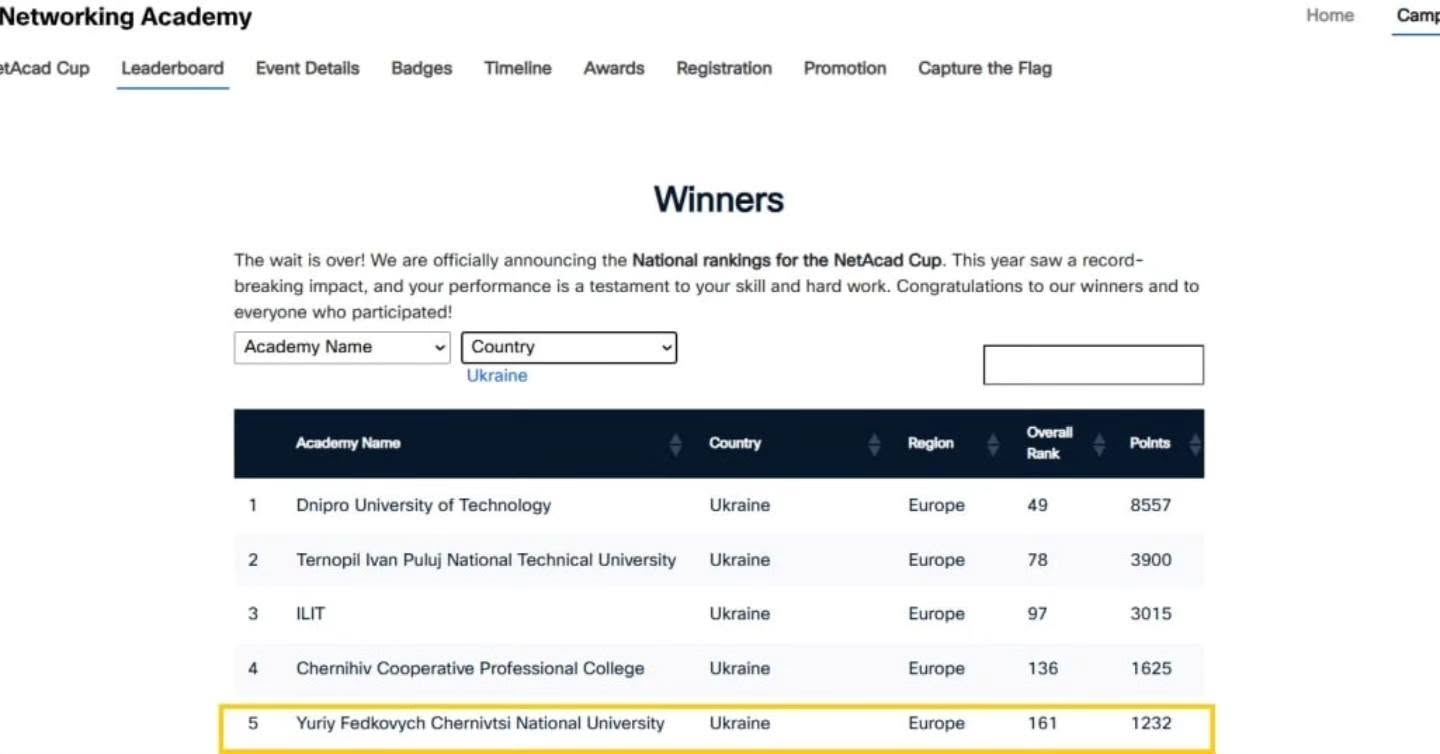Viewport: 1440px width, 754px height.
Task: Click points value 3900
Action: click(x=1150, y=560)
